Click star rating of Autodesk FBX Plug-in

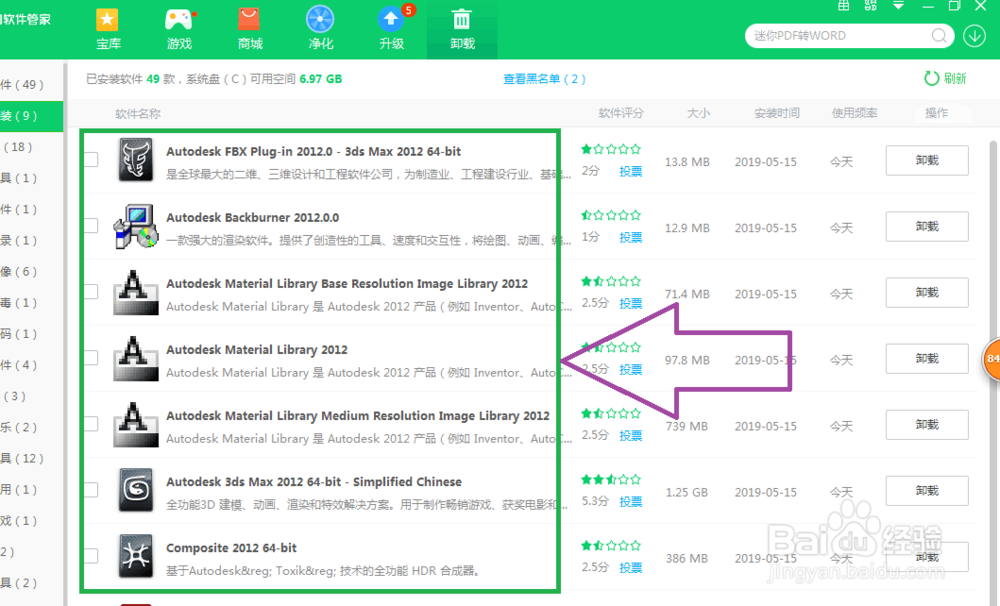click(611, 149)
